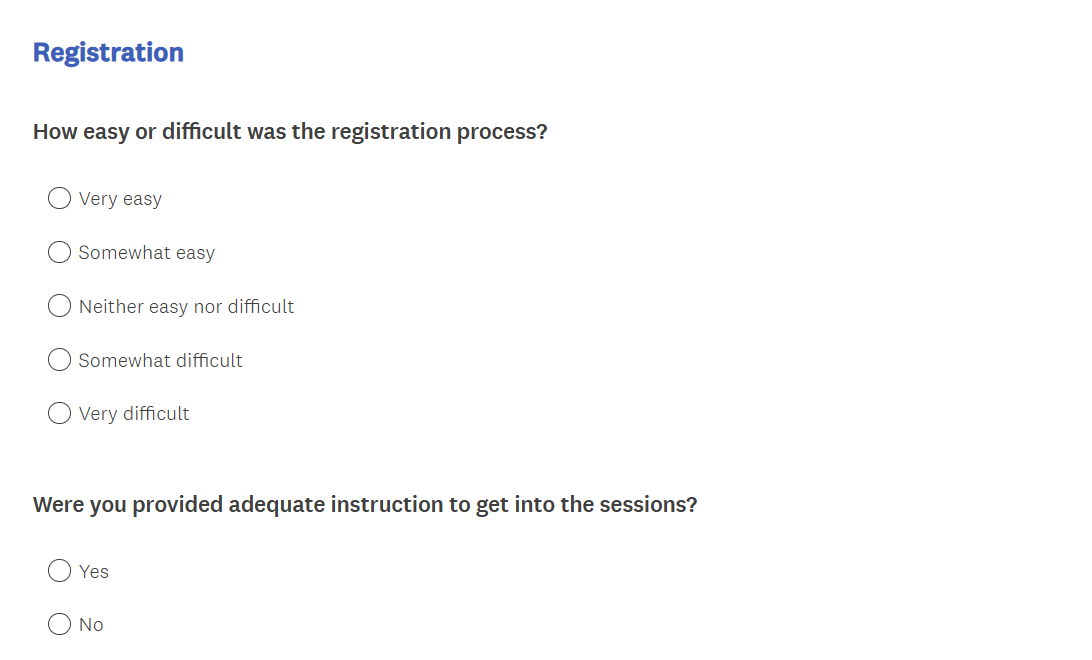Click the "Yes" answer label text

tap(94, 572)
